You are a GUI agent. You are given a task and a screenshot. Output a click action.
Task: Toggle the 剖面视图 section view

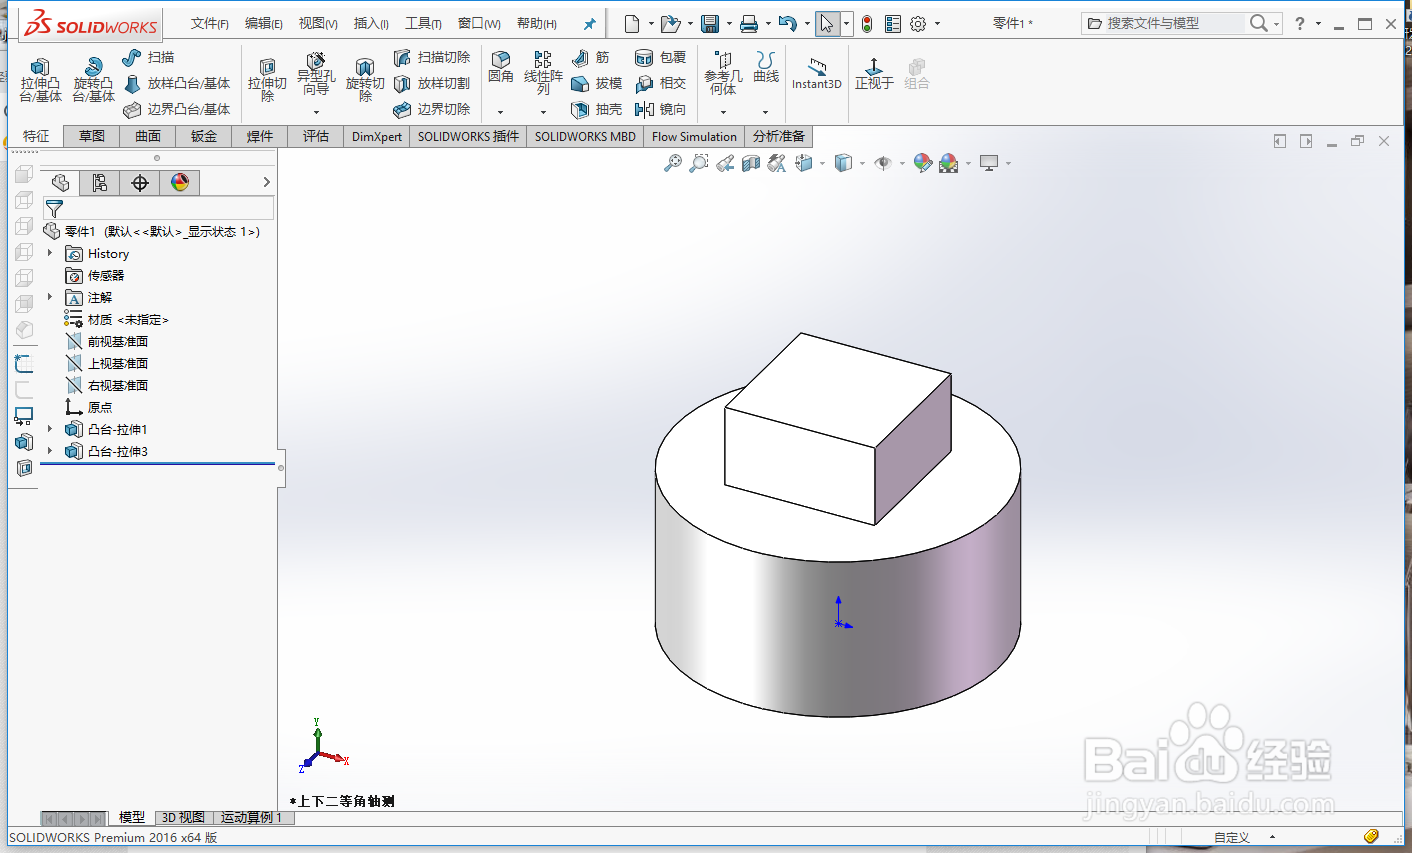pos(752,162)
